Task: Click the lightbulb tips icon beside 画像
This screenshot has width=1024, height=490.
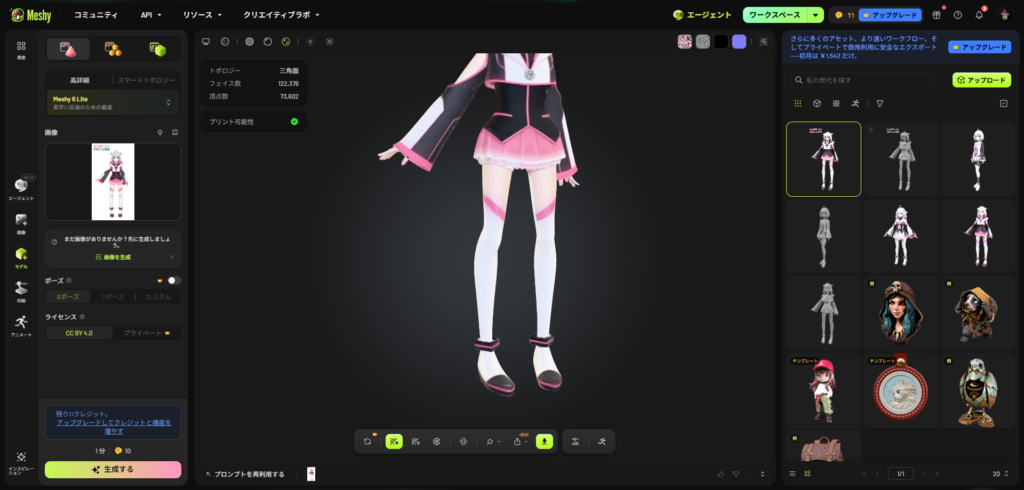Action: (x=160, y=132)
